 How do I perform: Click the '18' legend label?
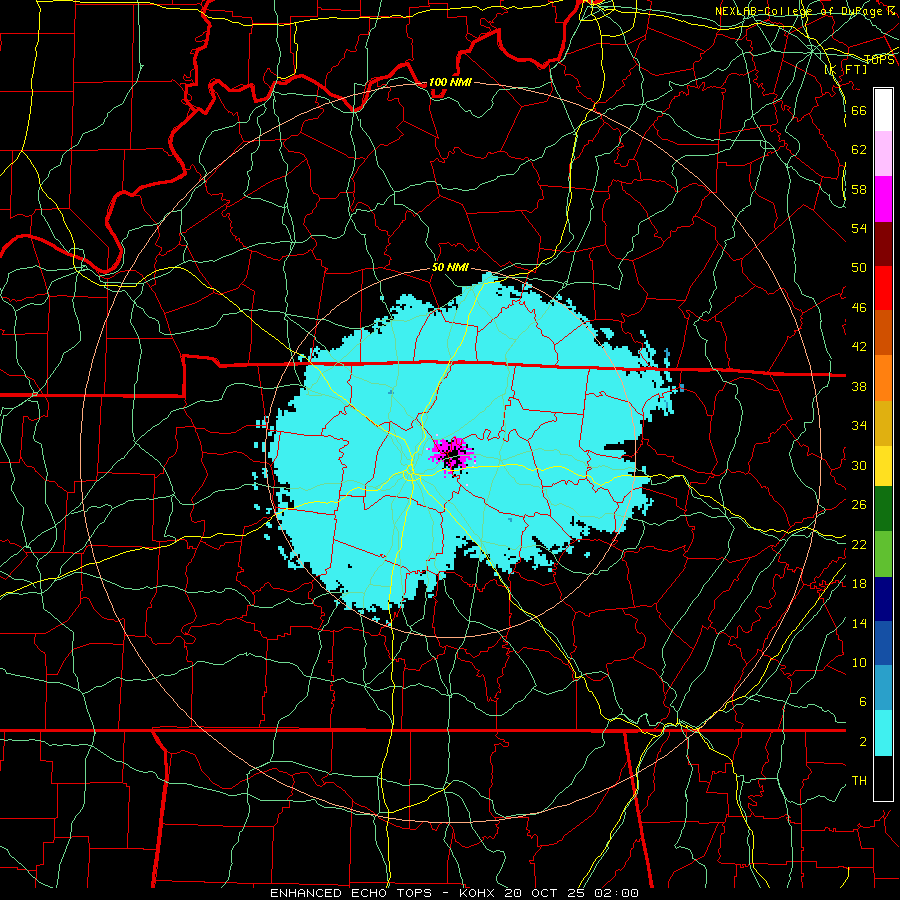[x=859, y=583]
